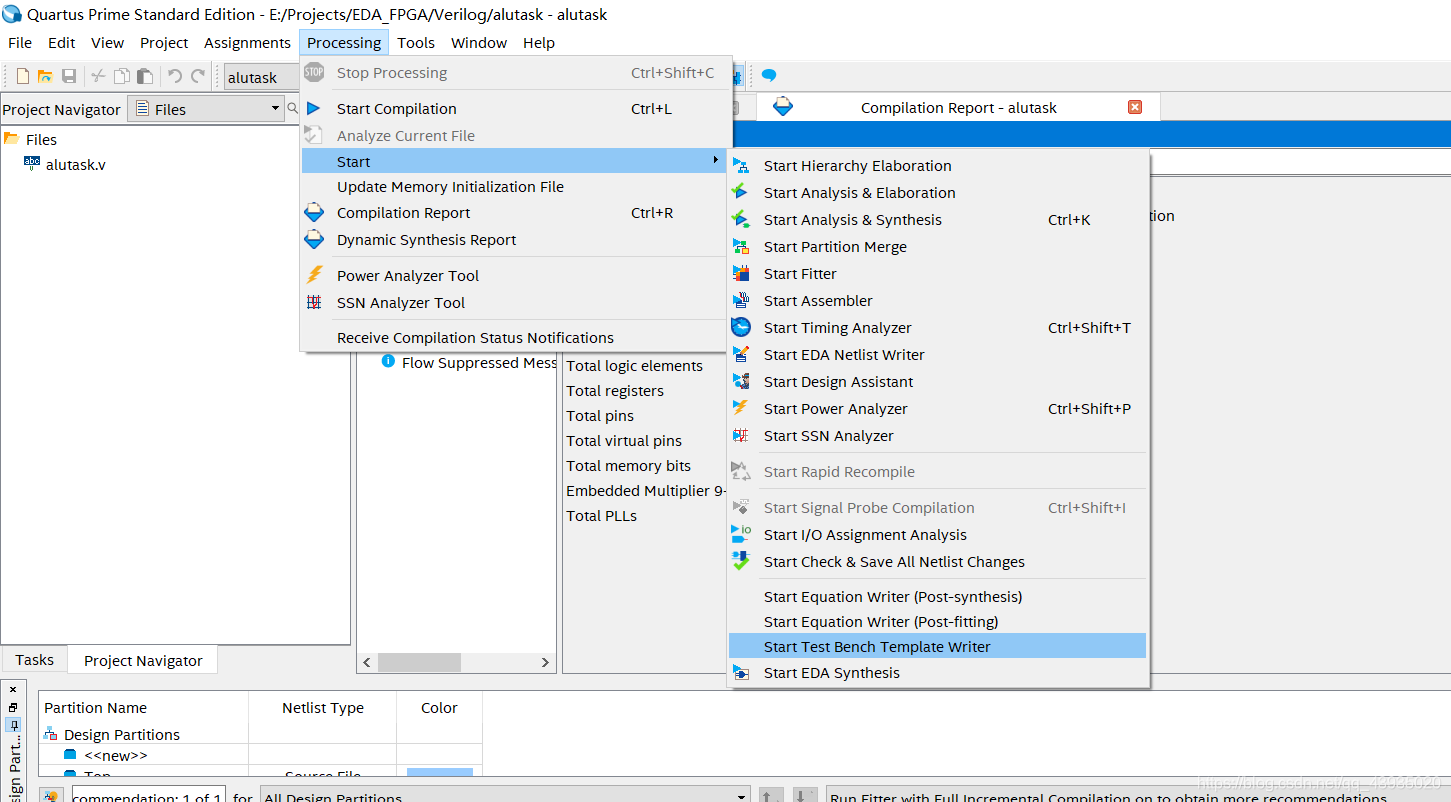Launch the Start Timing Analyzer action
1451x802 pixels.
[837, 327]
